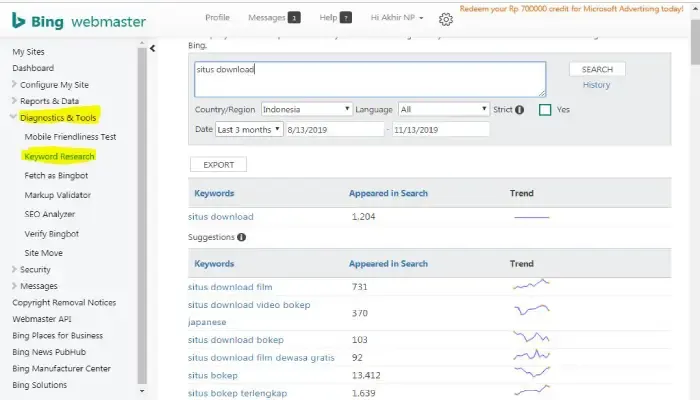Click the sidebar scrollbar up arrow

tap(142, 43)
